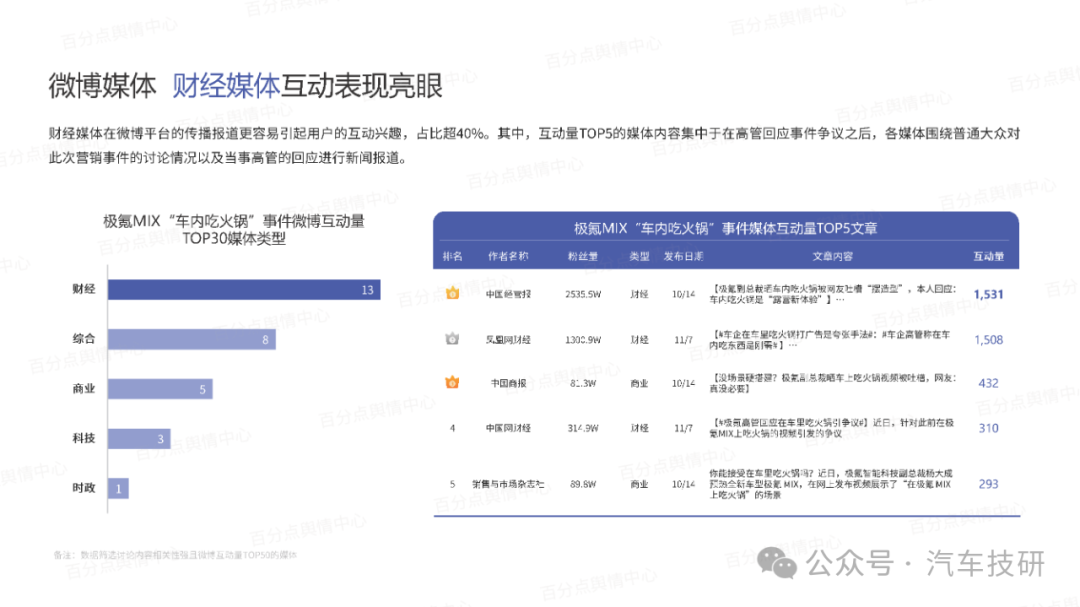
Task: Click the 11/7 date in 凤凰网财经 row
Action: [683, 340]
